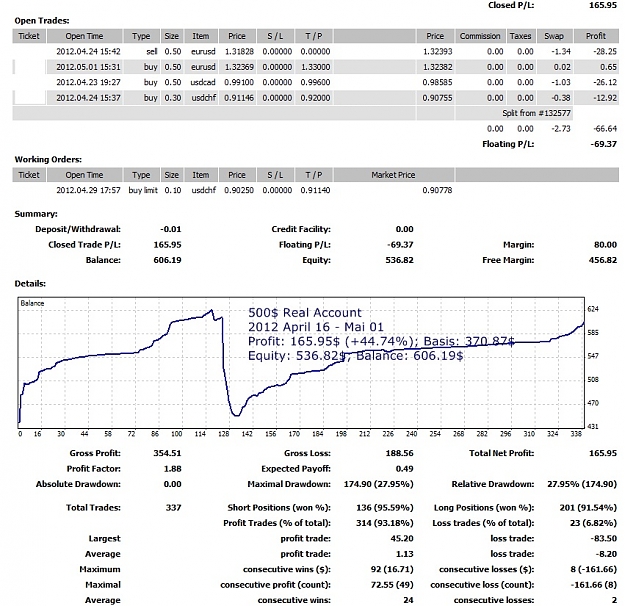Click the 624 axis label on the chart
The height and width of the screenshot is (606, 625).
pos(593,309)
